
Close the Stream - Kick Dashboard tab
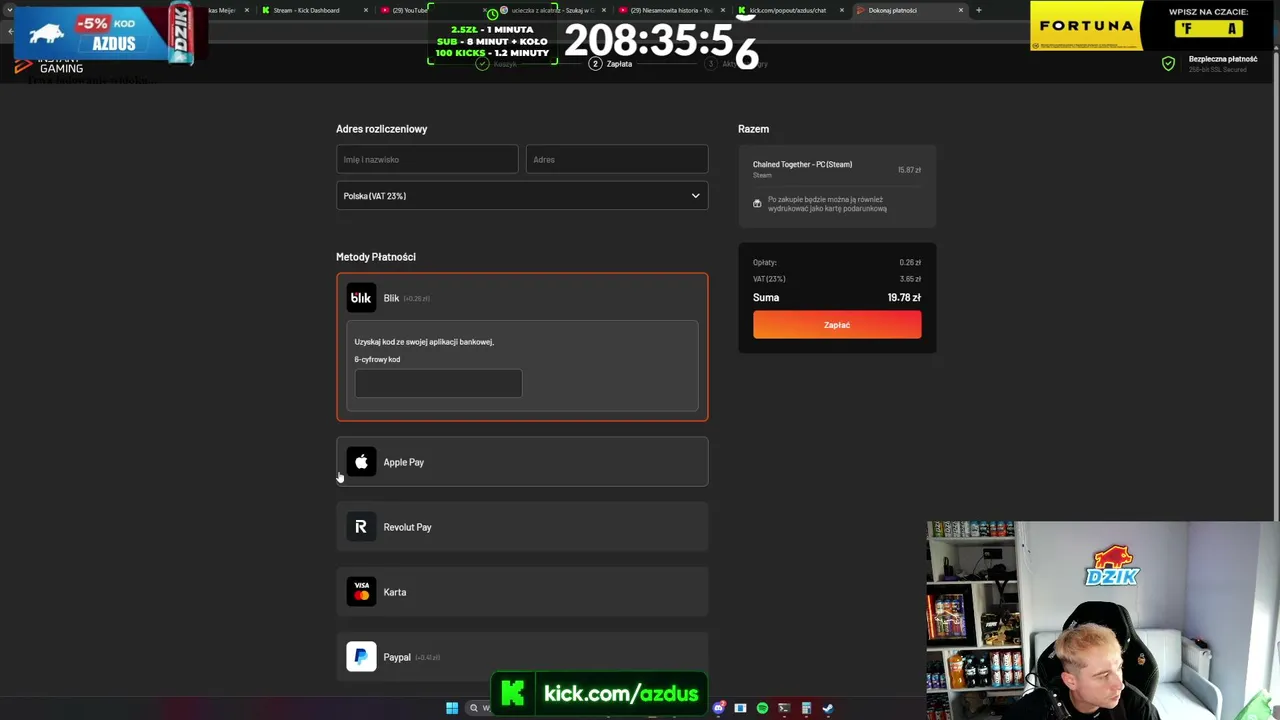coord(365,10)
